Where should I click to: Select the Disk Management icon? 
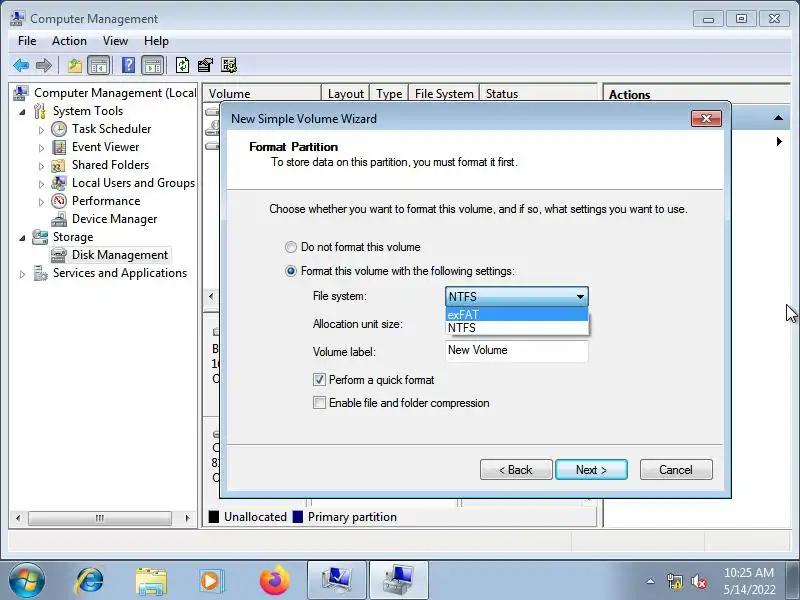[59, 255]
